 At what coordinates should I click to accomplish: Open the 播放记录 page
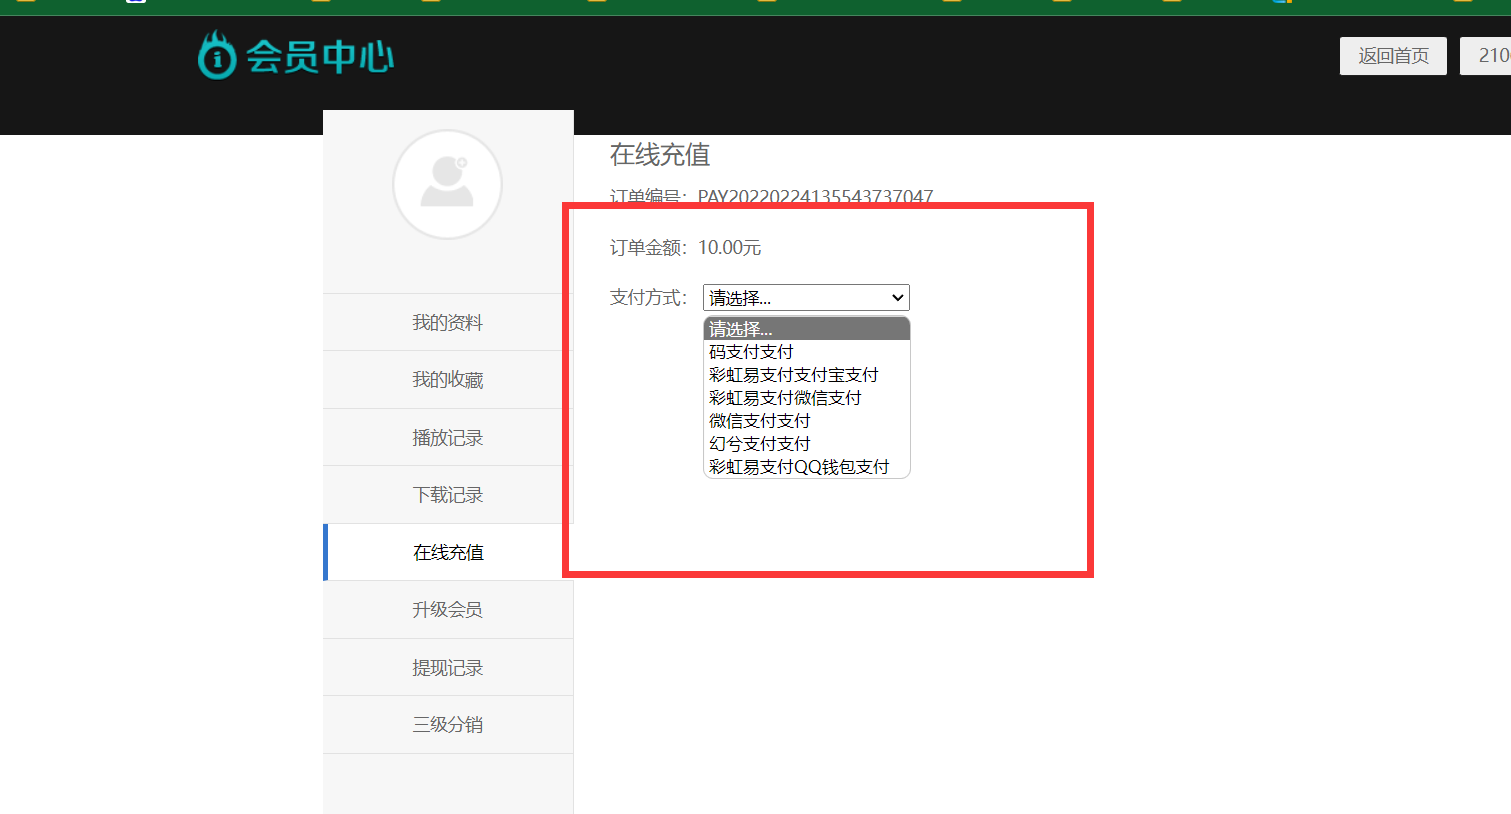[447, 437]
